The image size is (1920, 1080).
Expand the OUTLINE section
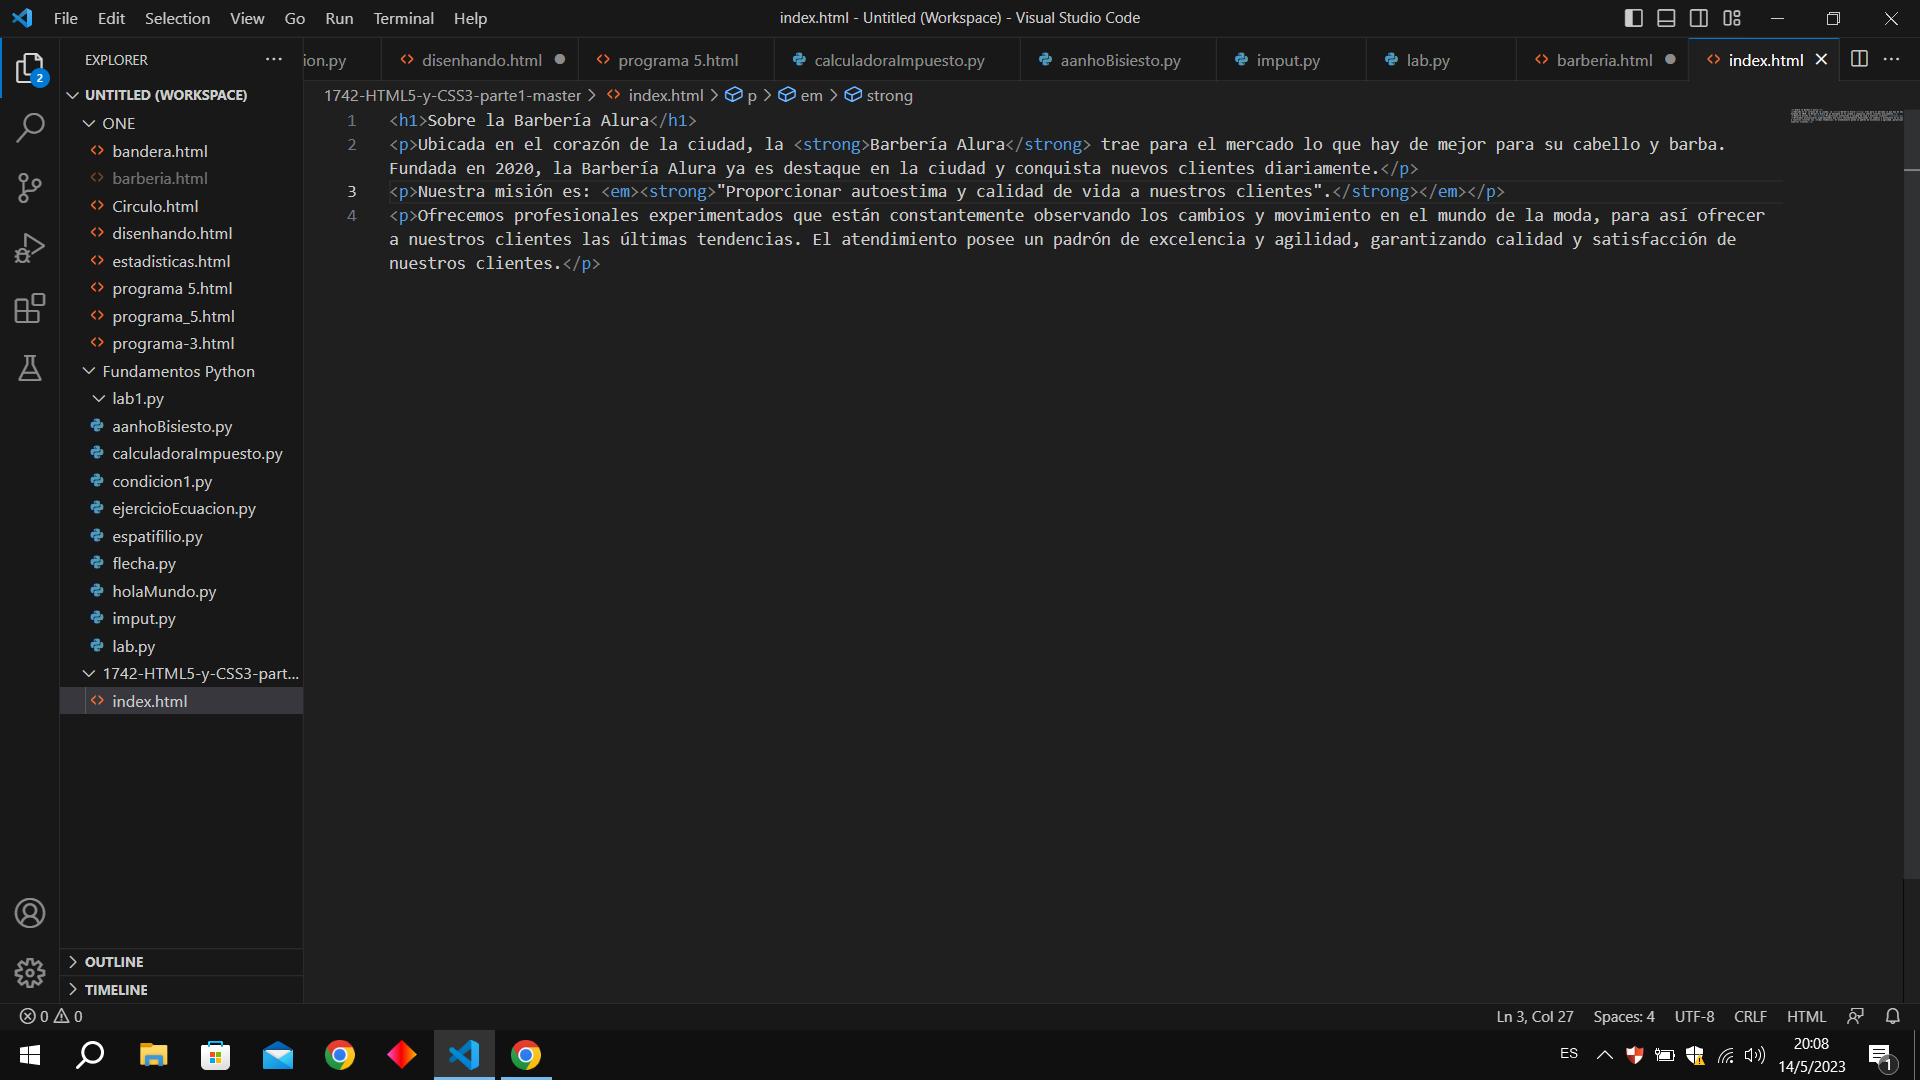(181, 962)
